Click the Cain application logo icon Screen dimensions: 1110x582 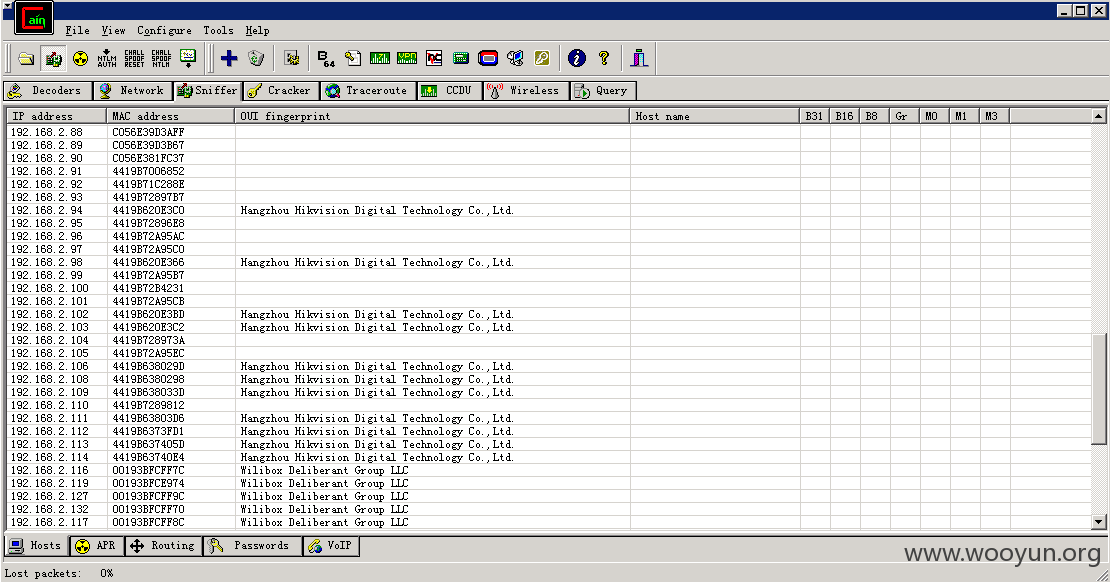click(34, 18)
